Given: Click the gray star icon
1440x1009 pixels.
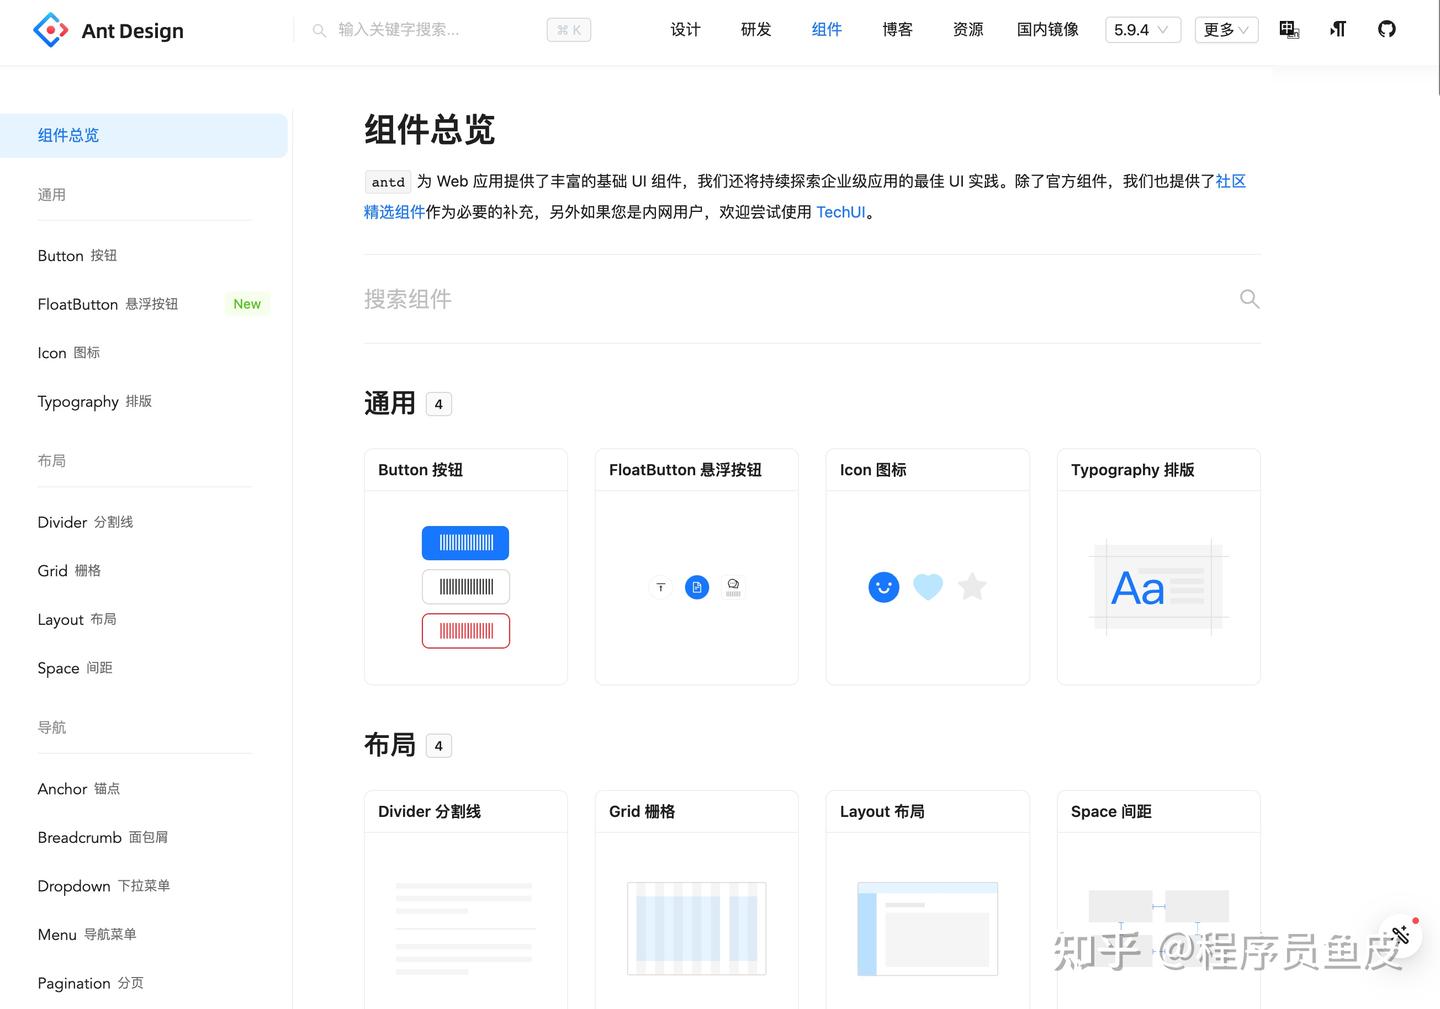Looking at the screenshot, I should [x=972, y=586].
